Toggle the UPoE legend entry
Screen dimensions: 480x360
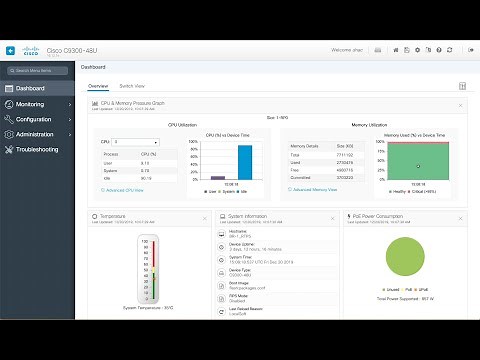(421, 289)
